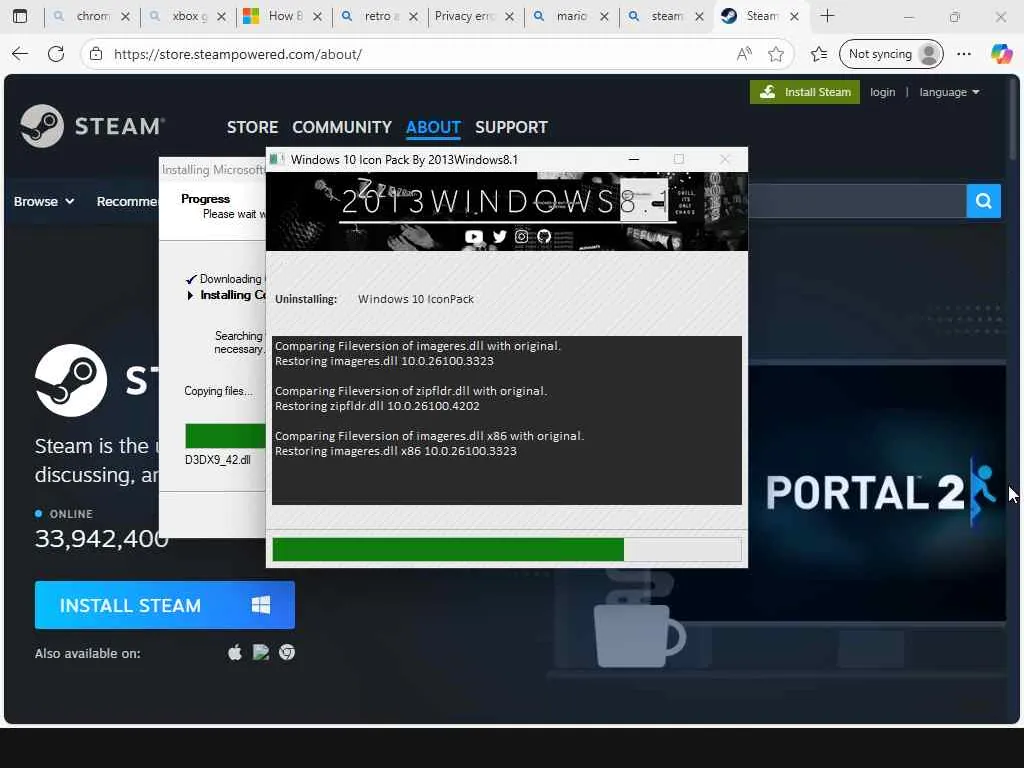Viewport: 1024px width, 768px height.
Task: Open Edge Settings and more menu
Action: (x=964, y=54)
